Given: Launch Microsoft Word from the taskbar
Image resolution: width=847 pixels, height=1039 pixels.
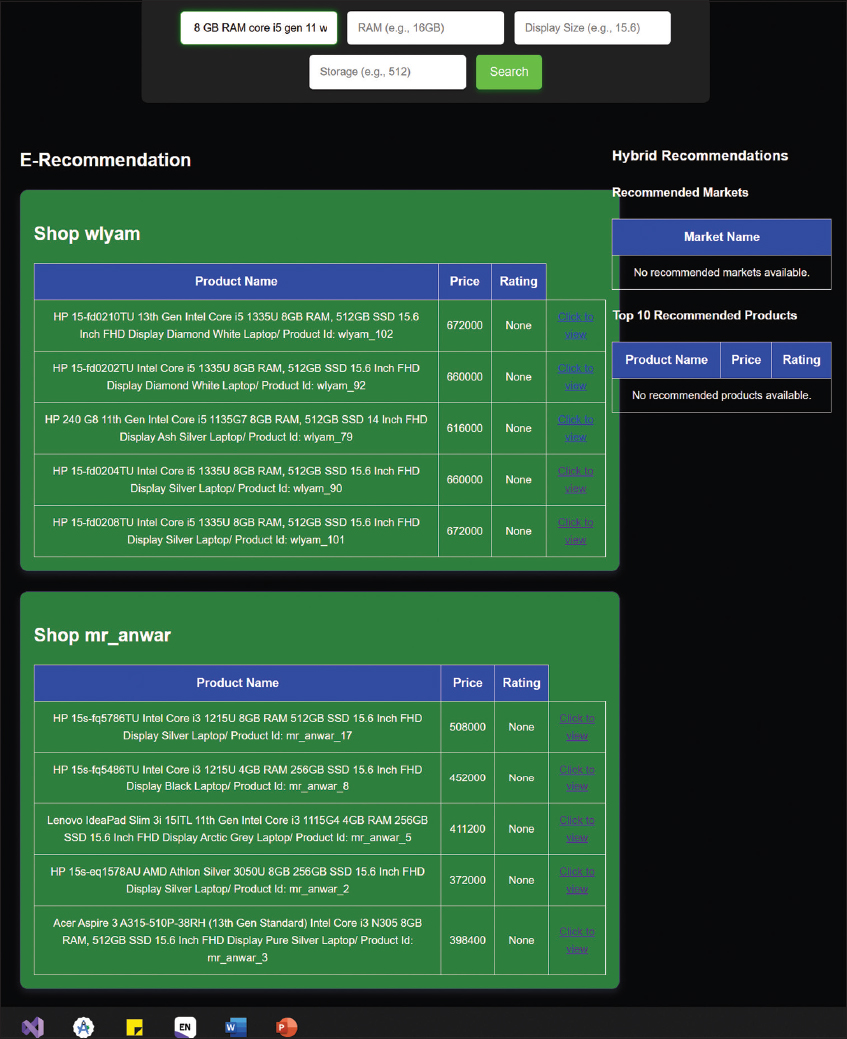Looking at the screenshot, I should pyautogui.click(x=236, y=1027).
